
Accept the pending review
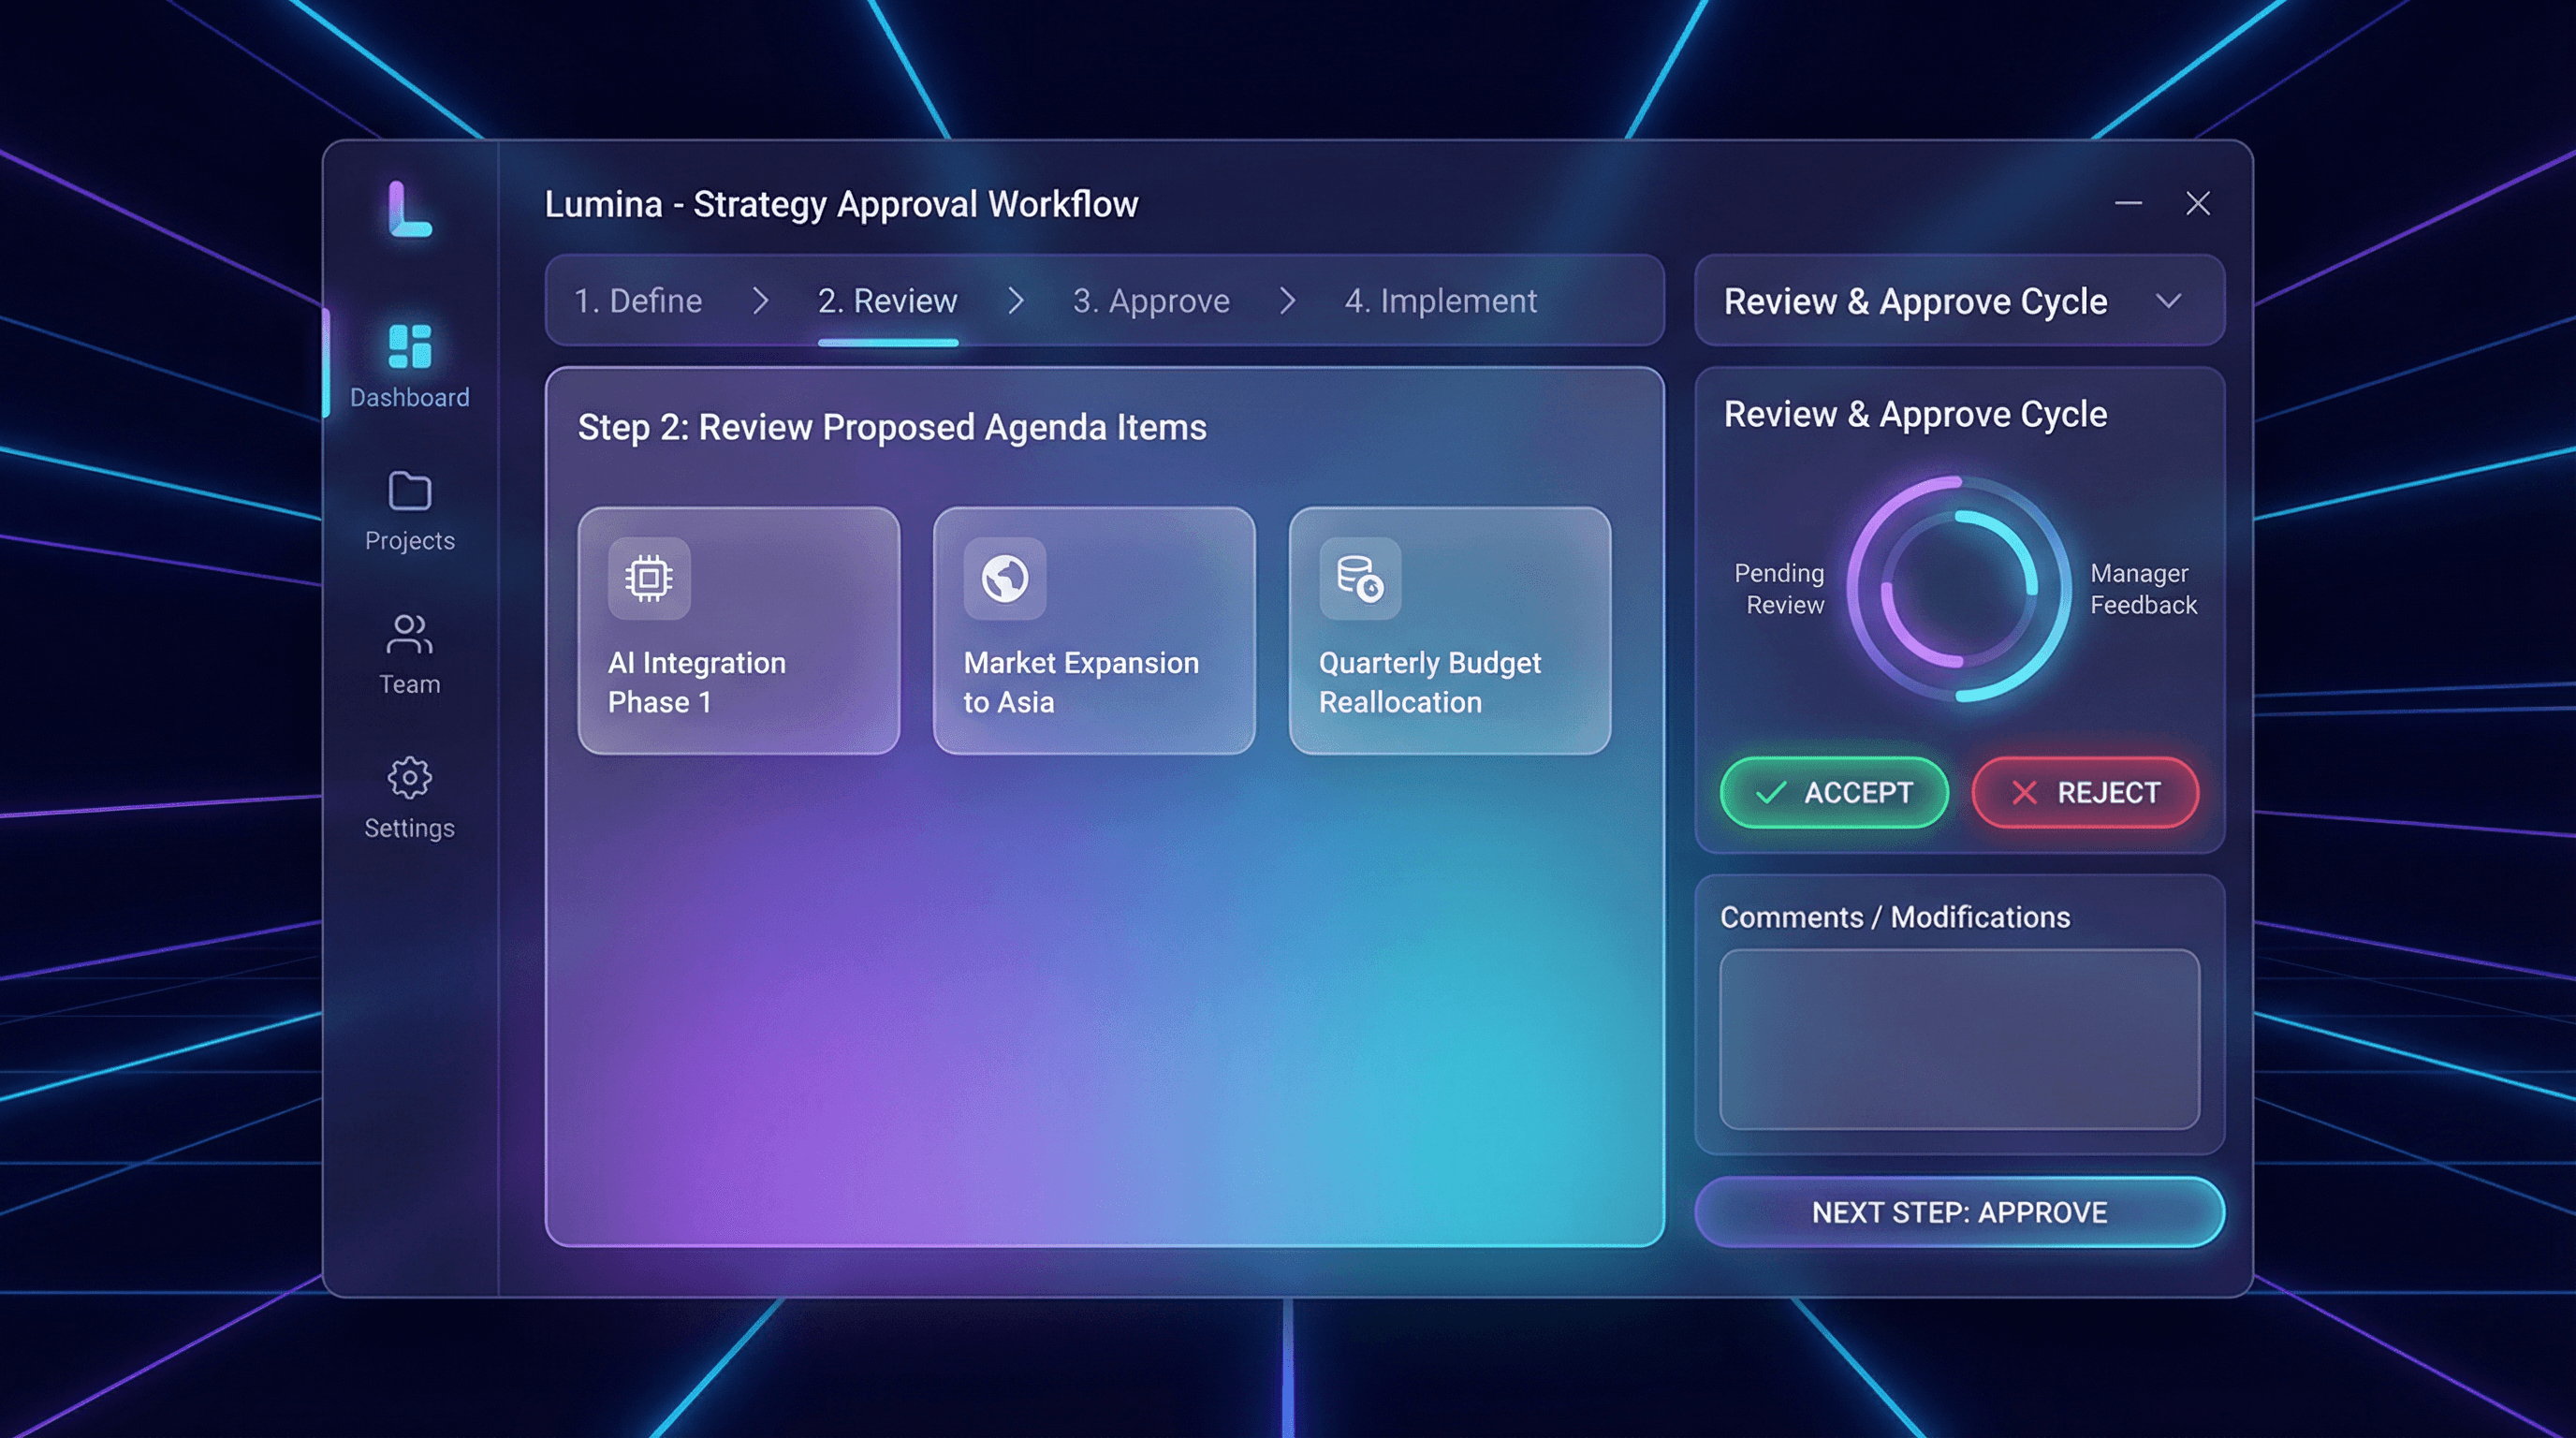point(1834,793)
